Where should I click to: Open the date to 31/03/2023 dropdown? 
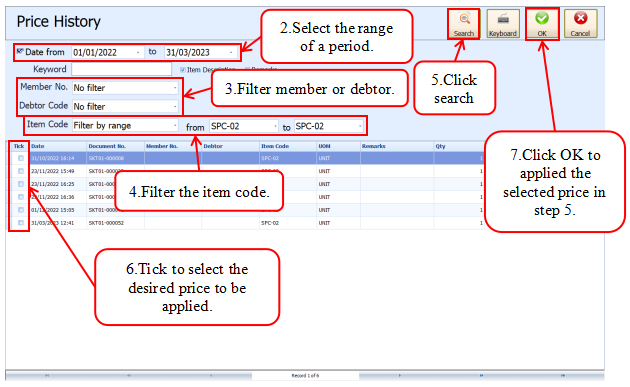[231, 53]
